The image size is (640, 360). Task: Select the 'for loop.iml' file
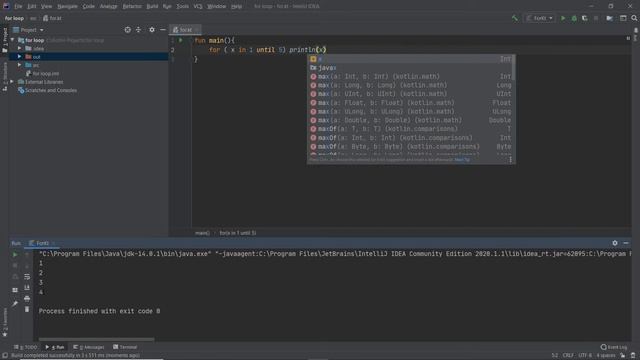[45, 73]
